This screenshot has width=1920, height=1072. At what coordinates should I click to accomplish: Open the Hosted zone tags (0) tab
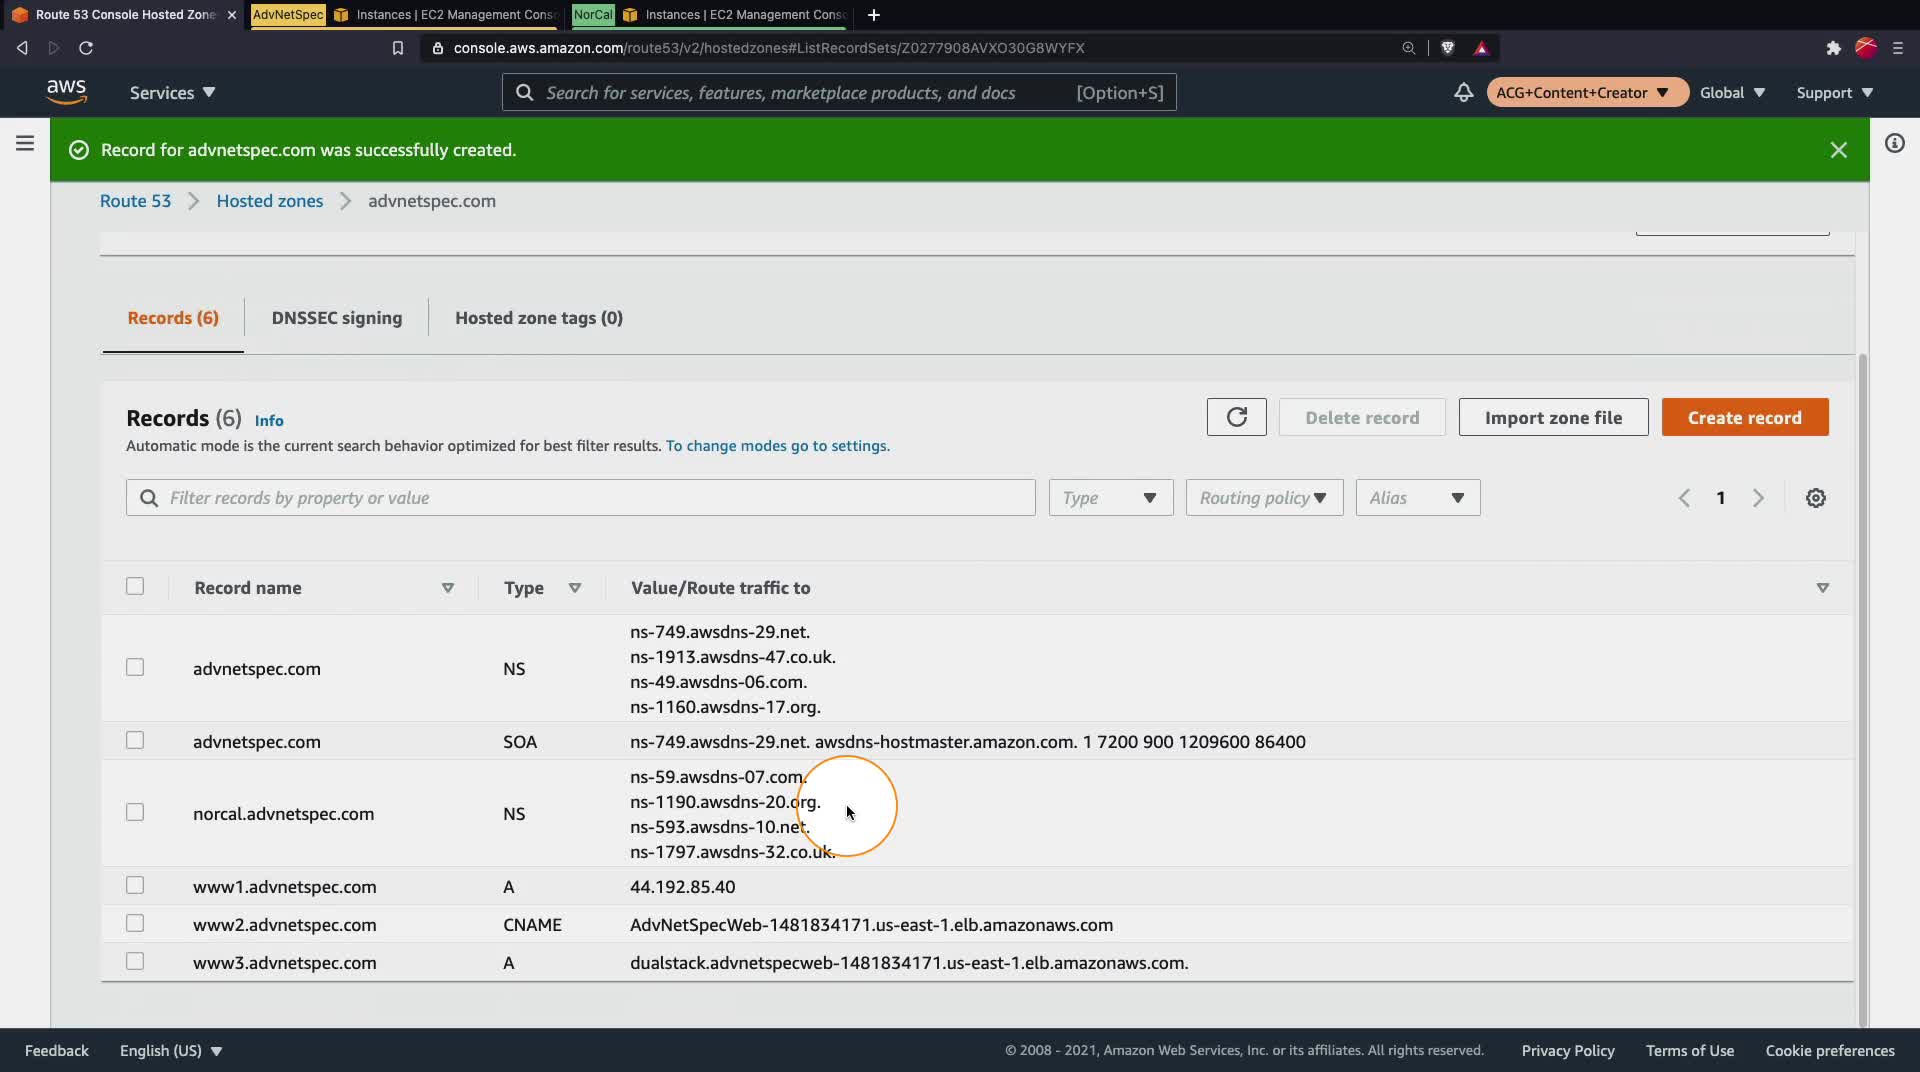539,318
